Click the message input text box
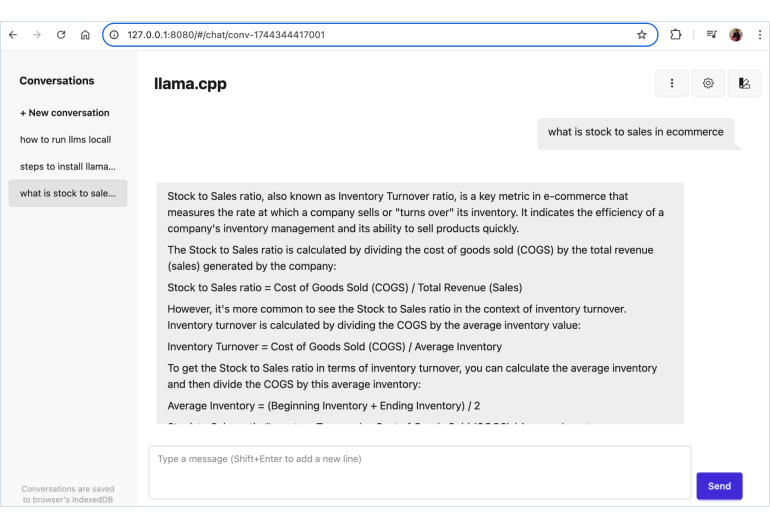770x528 pixels. 420,472
